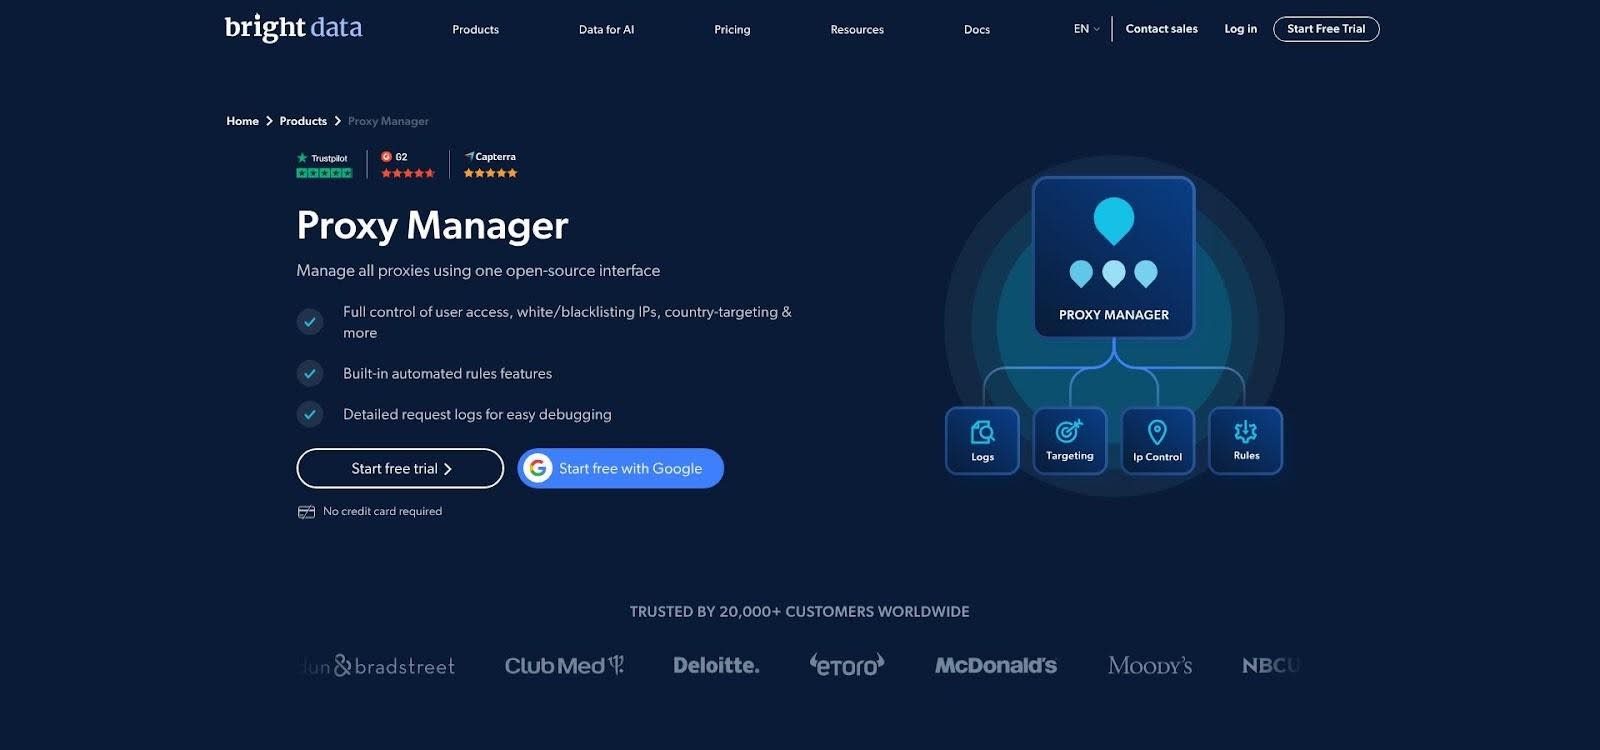
Task: Open the G2 rating badge
Action: click(408, 165)
